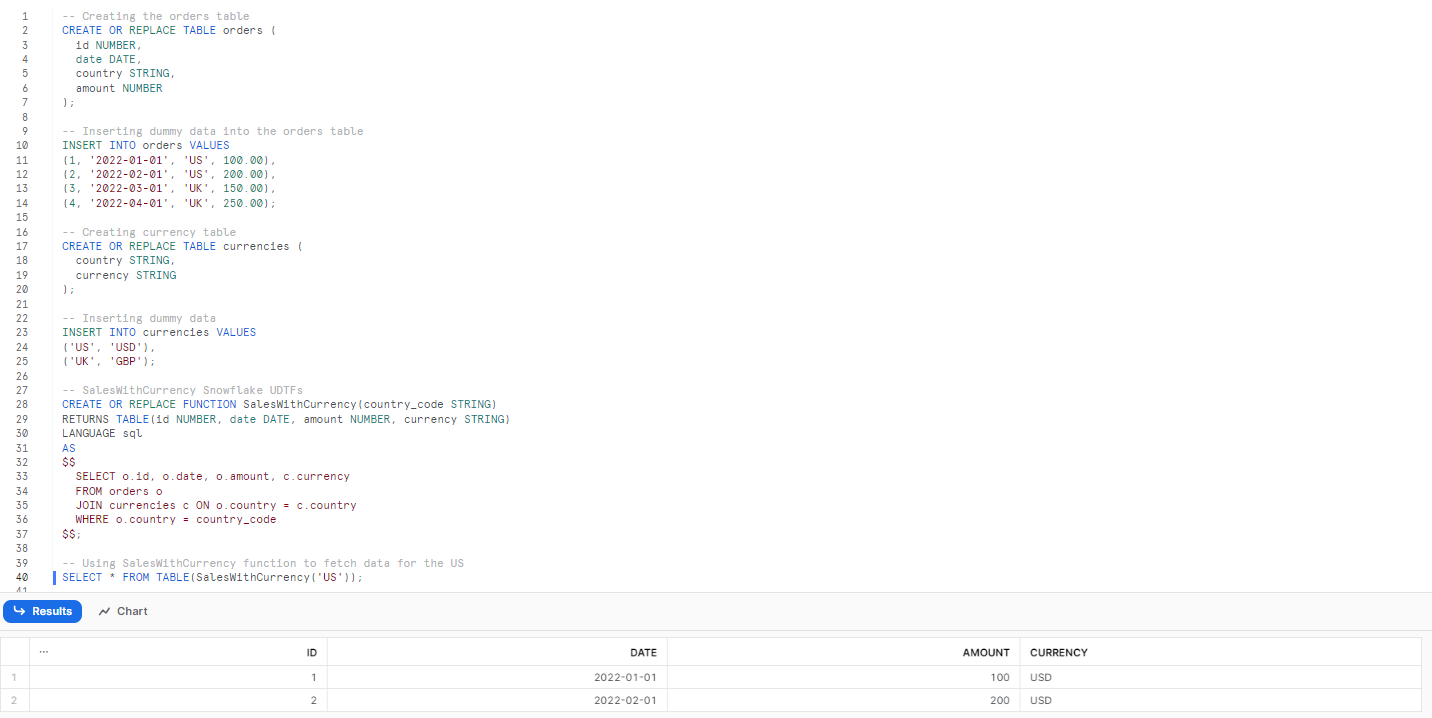Select result row number 1
This screenshot has width=1432, height=718.
[14, 677]
